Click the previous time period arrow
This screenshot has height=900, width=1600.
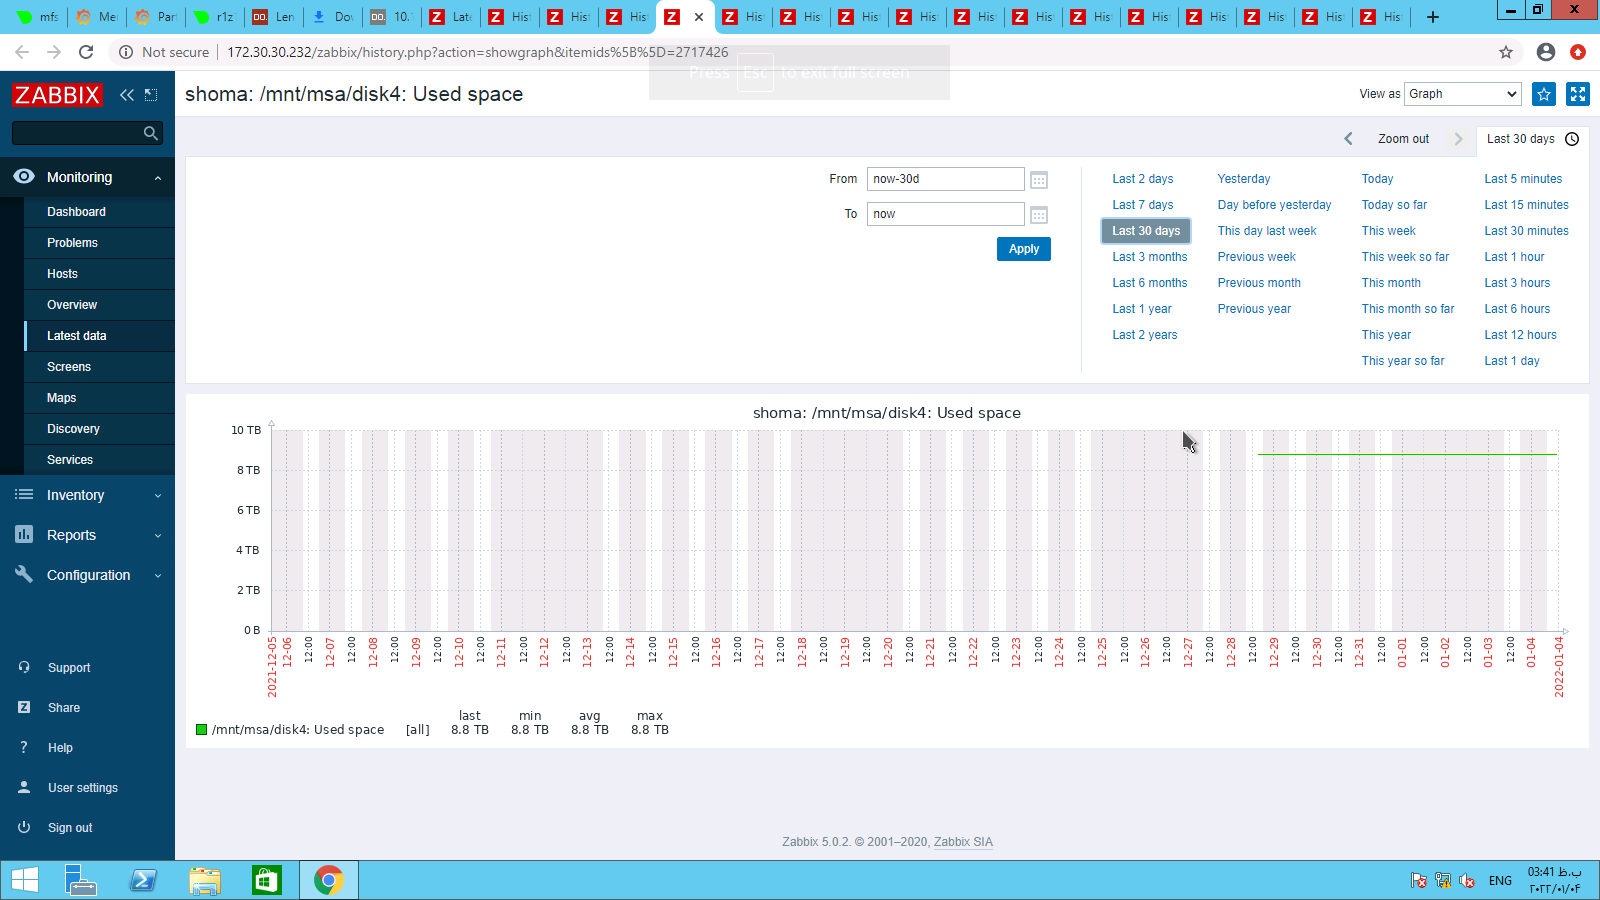pos(1348,139)
